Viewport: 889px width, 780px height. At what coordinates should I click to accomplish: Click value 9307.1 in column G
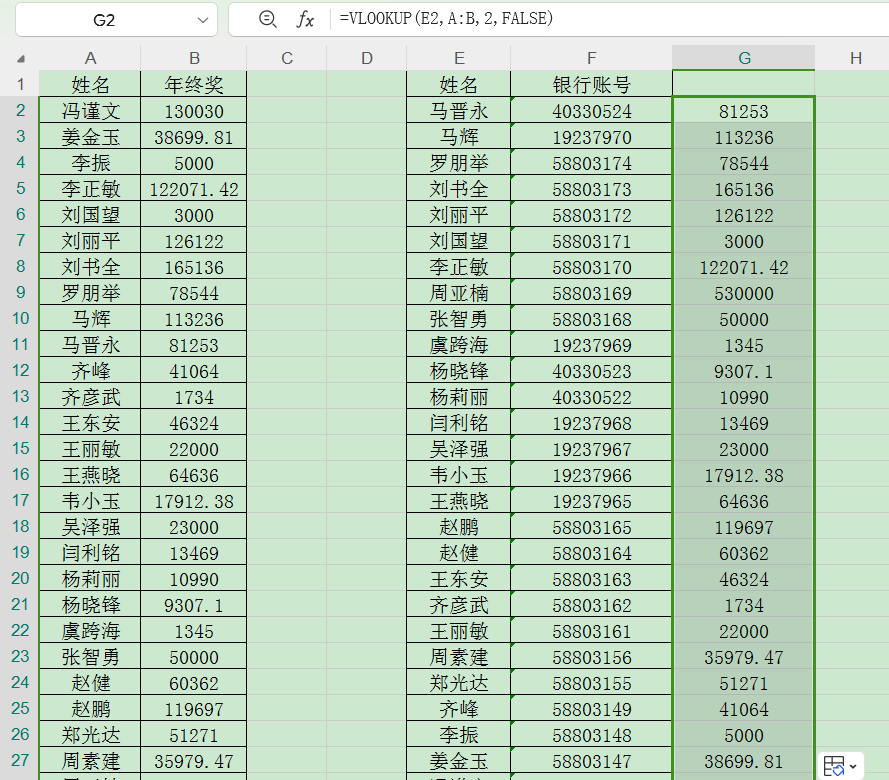(744, 371)
